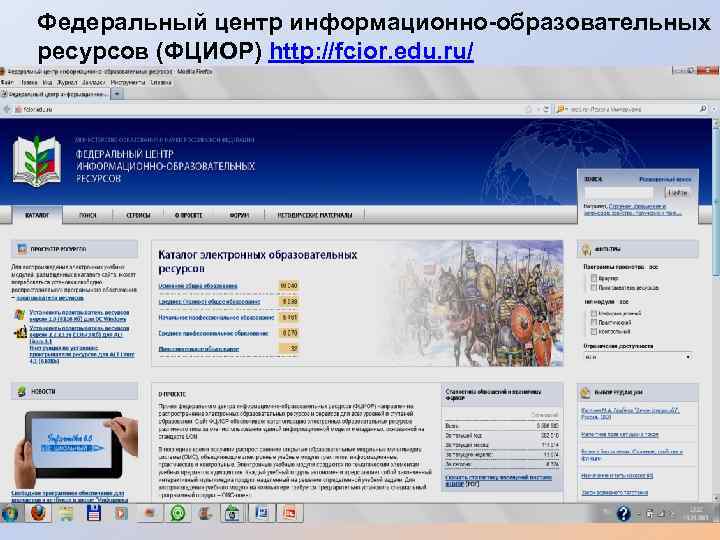Open the PowerPoint icon in the taskbar
The image size is (720, 540).
pos(289,513)
